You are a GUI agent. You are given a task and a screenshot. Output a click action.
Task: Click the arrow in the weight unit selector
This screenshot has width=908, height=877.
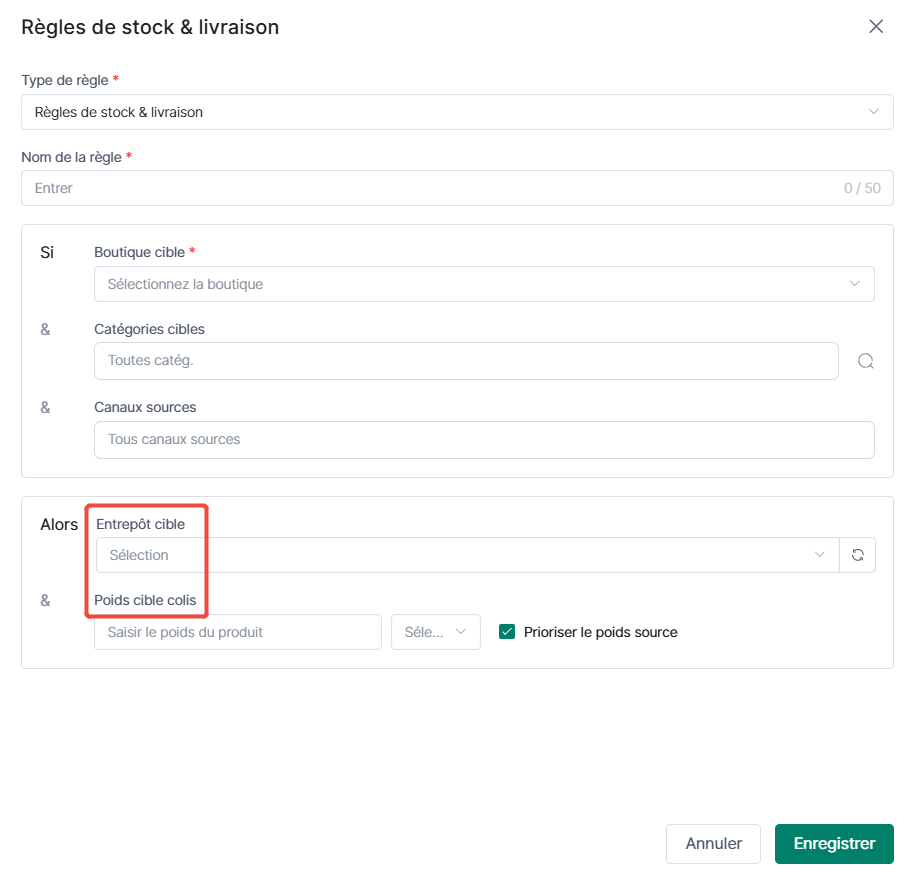pyautogui.click(x=460, y=632)
